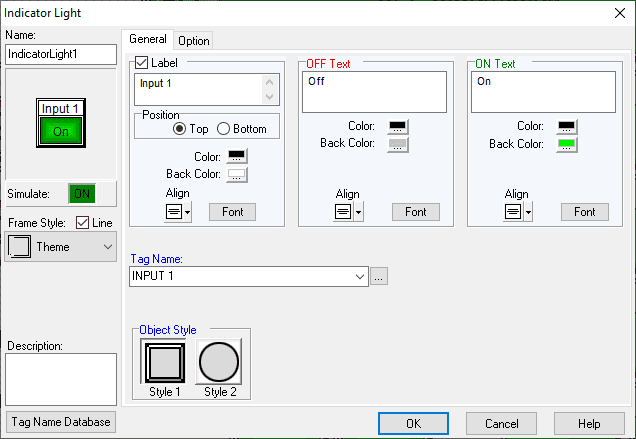Toggle the Line frame style checkbox
Screen dimensions: 636x439
pos(82,222)
